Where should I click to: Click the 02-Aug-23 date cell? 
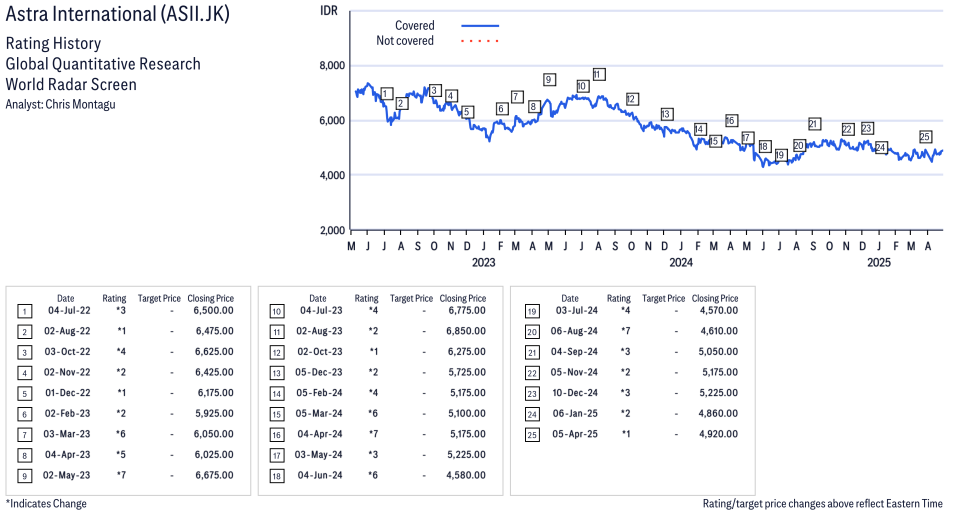click(x=319, y=331)
